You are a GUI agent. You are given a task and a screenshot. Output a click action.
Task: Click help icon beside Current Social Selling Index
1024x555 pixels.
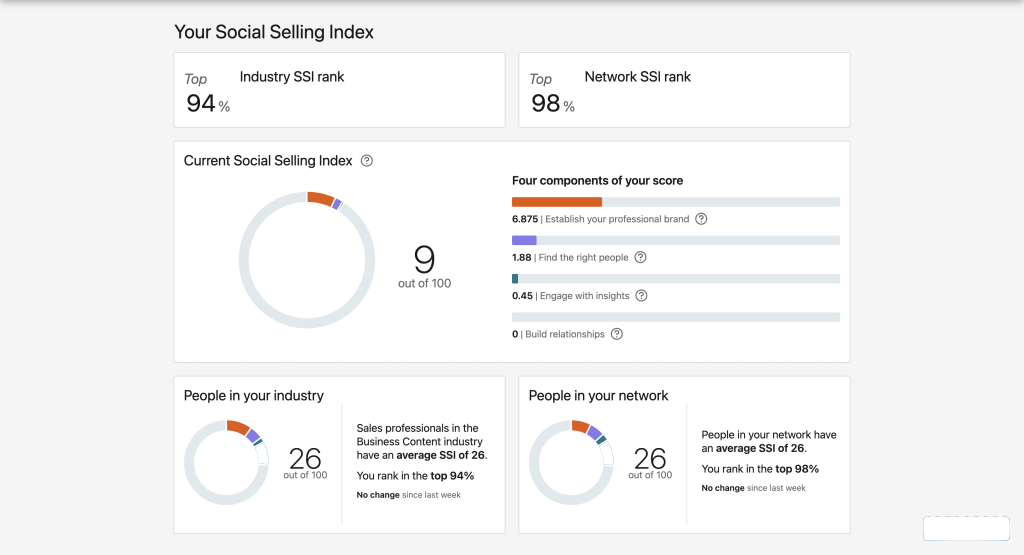(367, 161)
